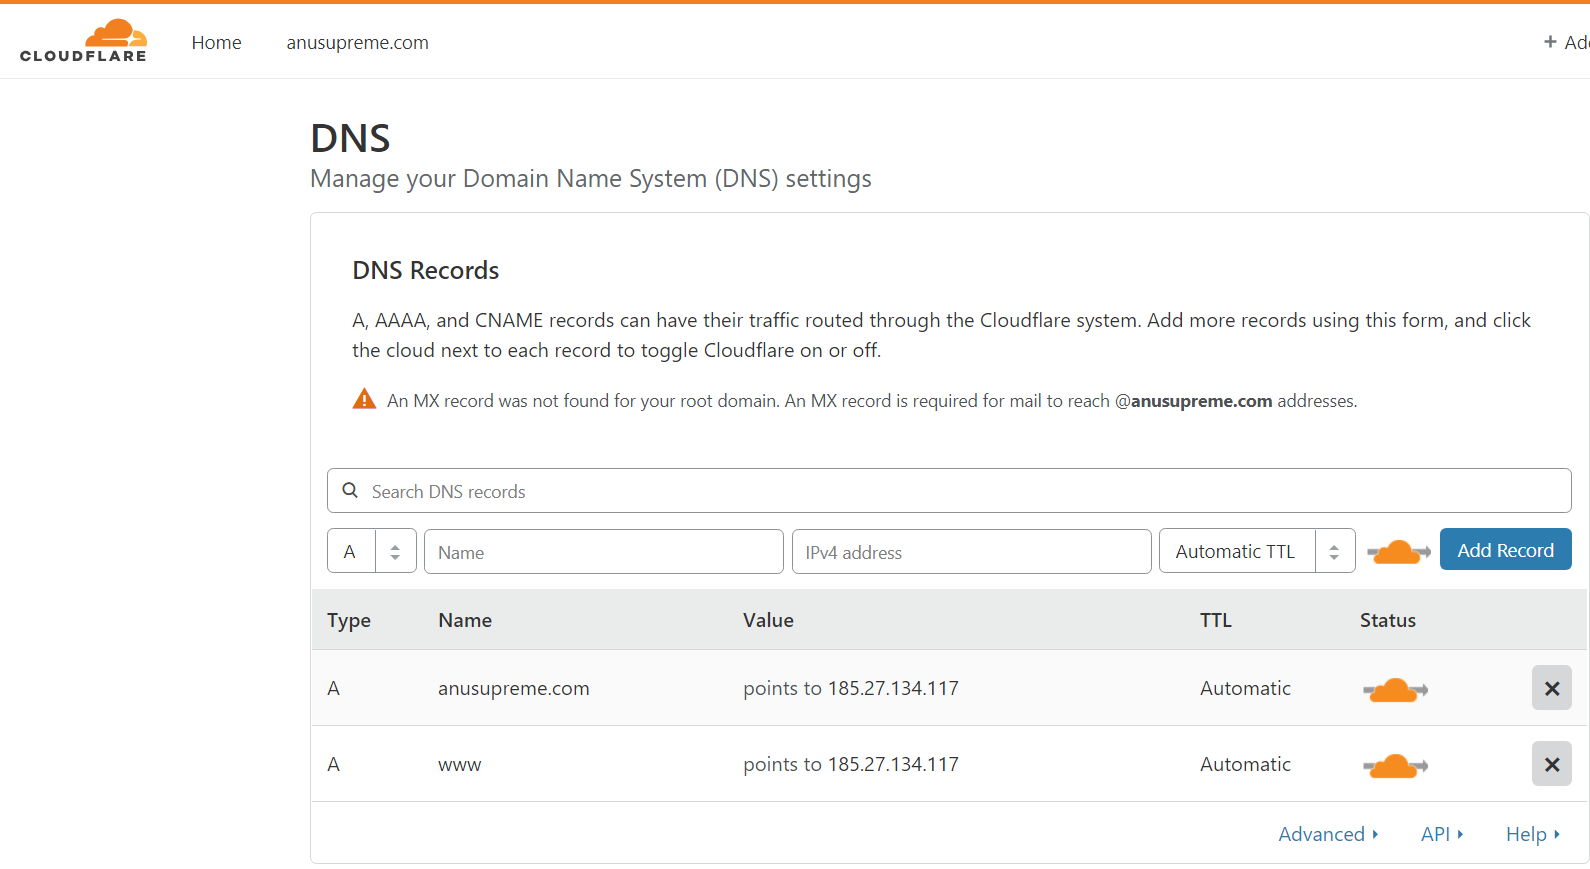
Task: Open the anusupreme.com site menu
Action: 357,42
